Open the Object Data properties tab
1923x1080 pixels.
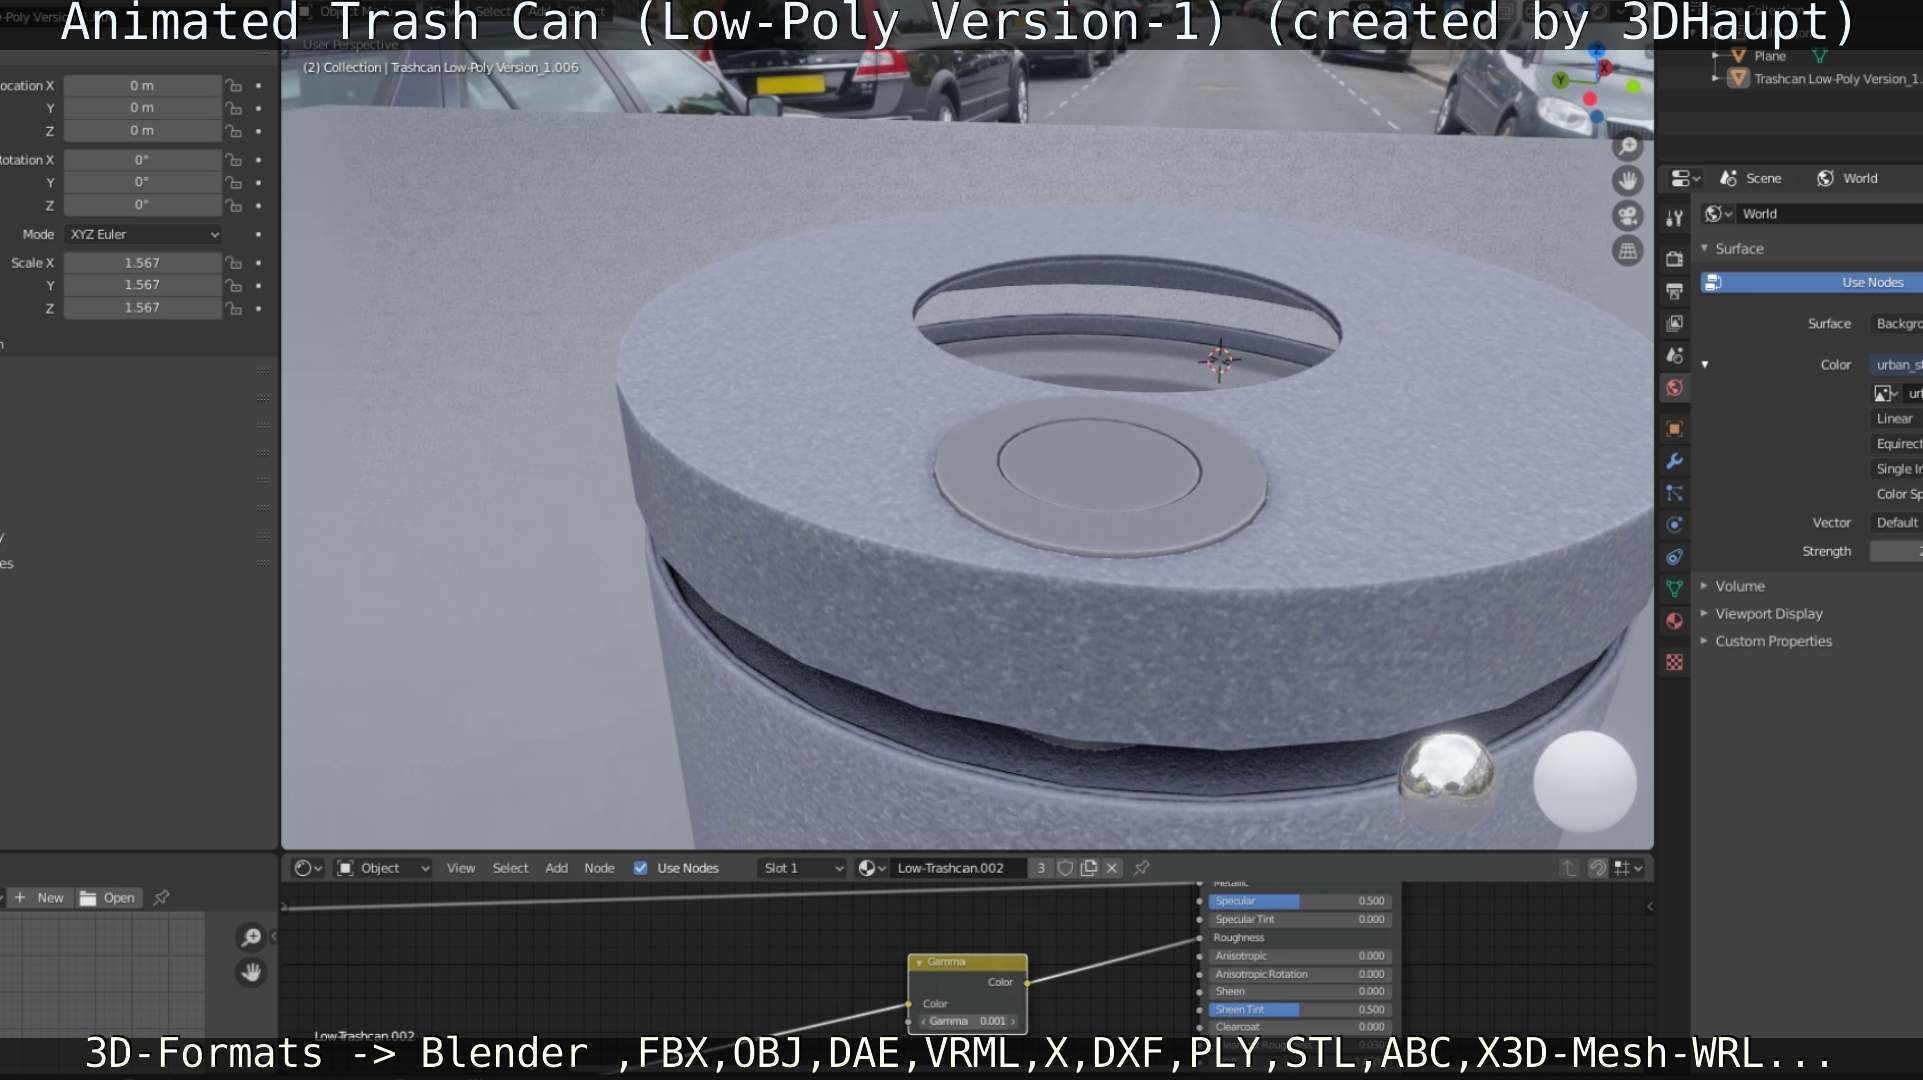tap(1674, 589)
